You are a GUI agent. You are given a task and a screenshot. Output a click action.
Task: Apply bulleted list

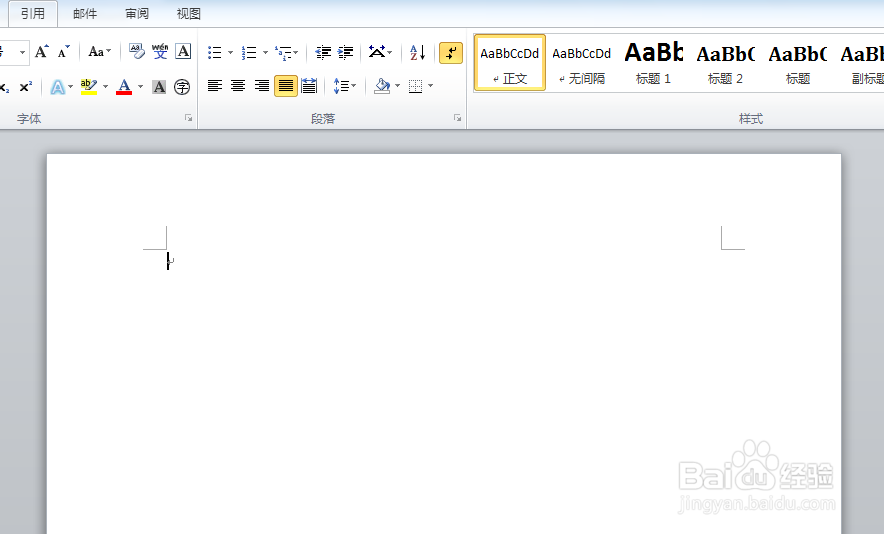coord(214,53)
